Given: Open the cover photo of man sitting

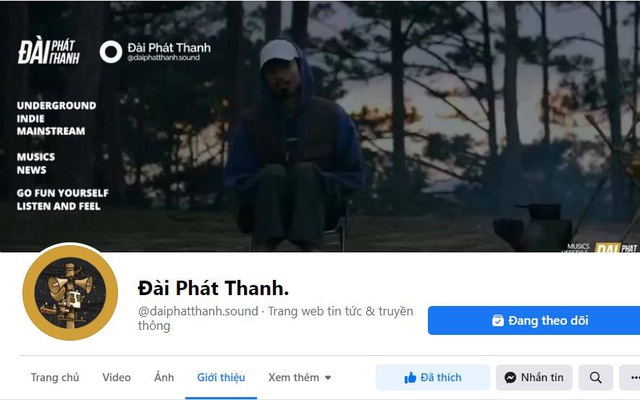Looking at the screenshot, I should (x=320, y=126).
